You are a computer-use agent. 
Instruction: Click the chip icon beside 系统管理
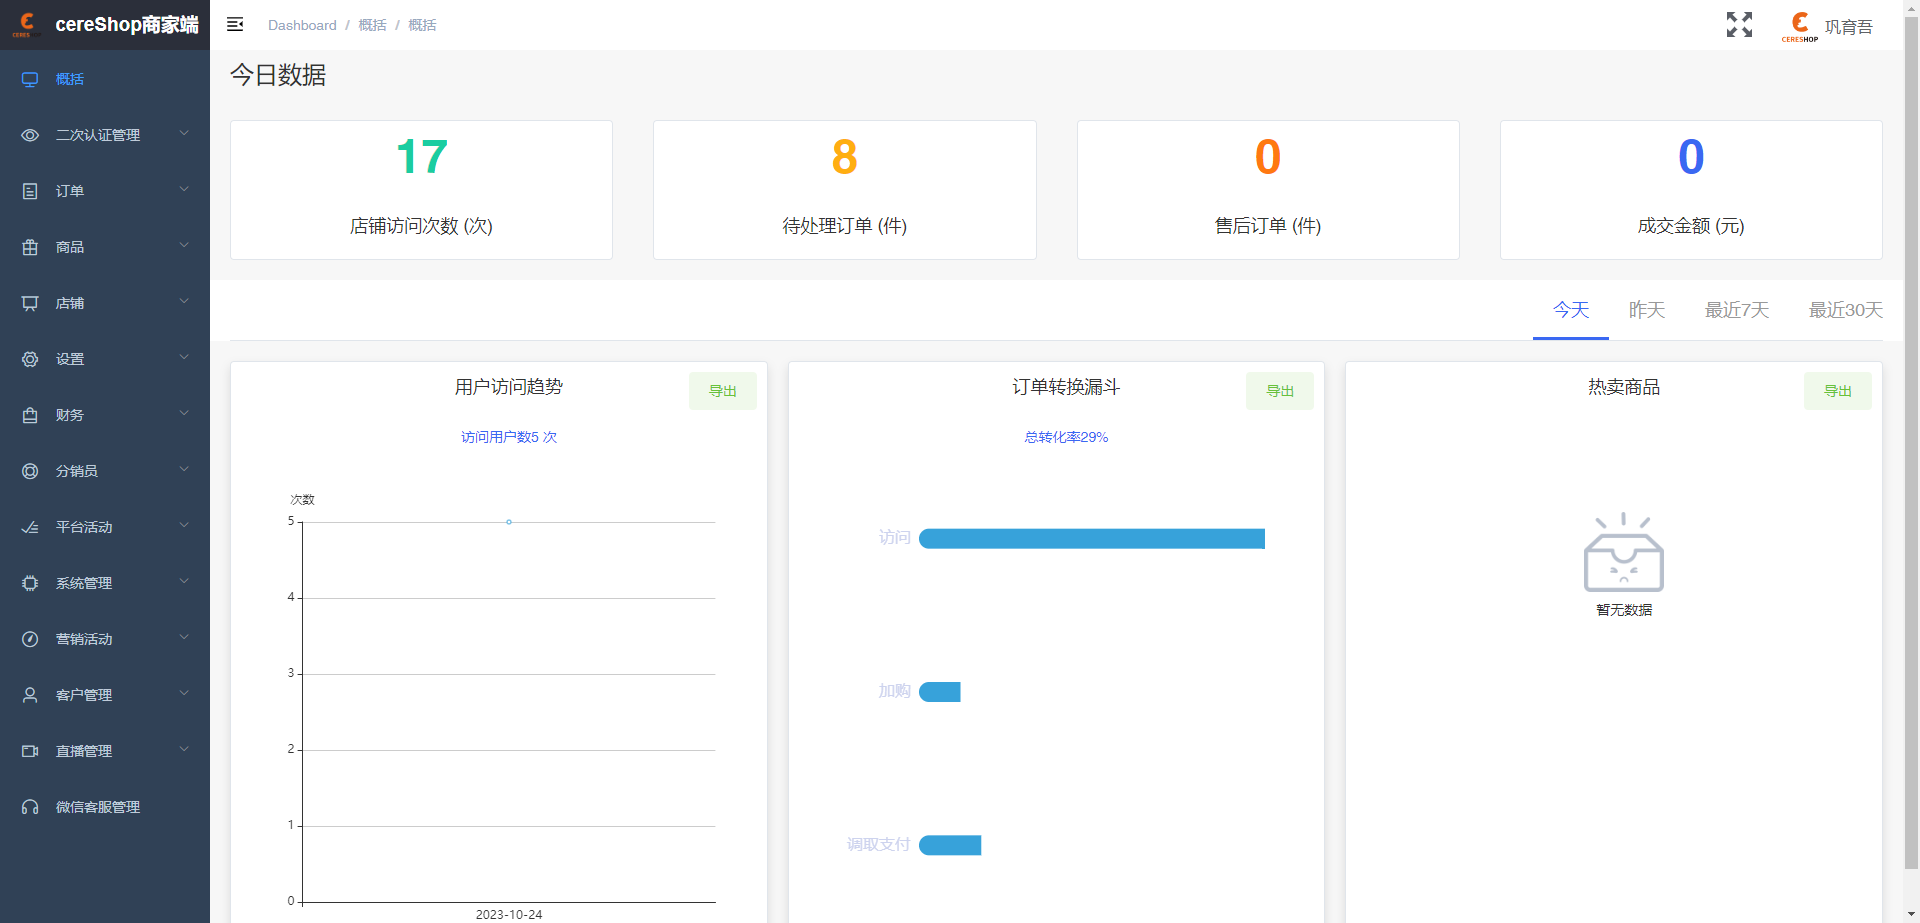click(30, 583)
